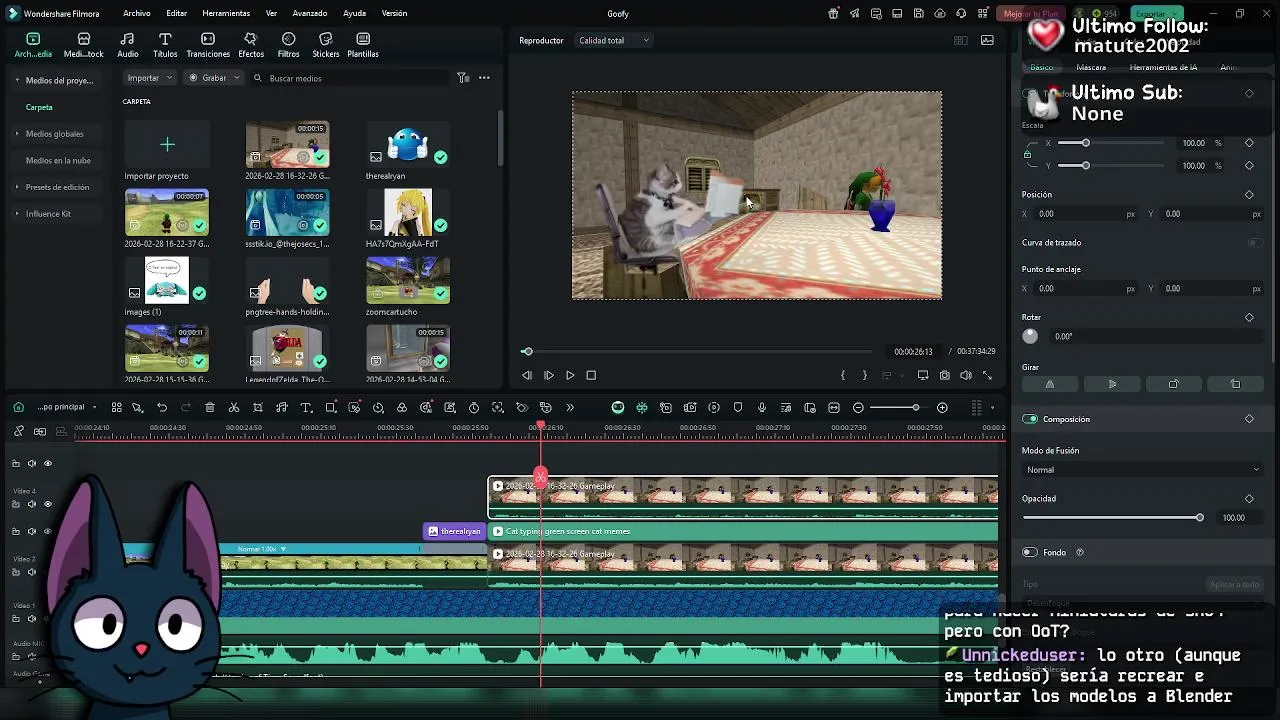
Task: Click the zoom in plus on timeline
Action: pos(942,408)
